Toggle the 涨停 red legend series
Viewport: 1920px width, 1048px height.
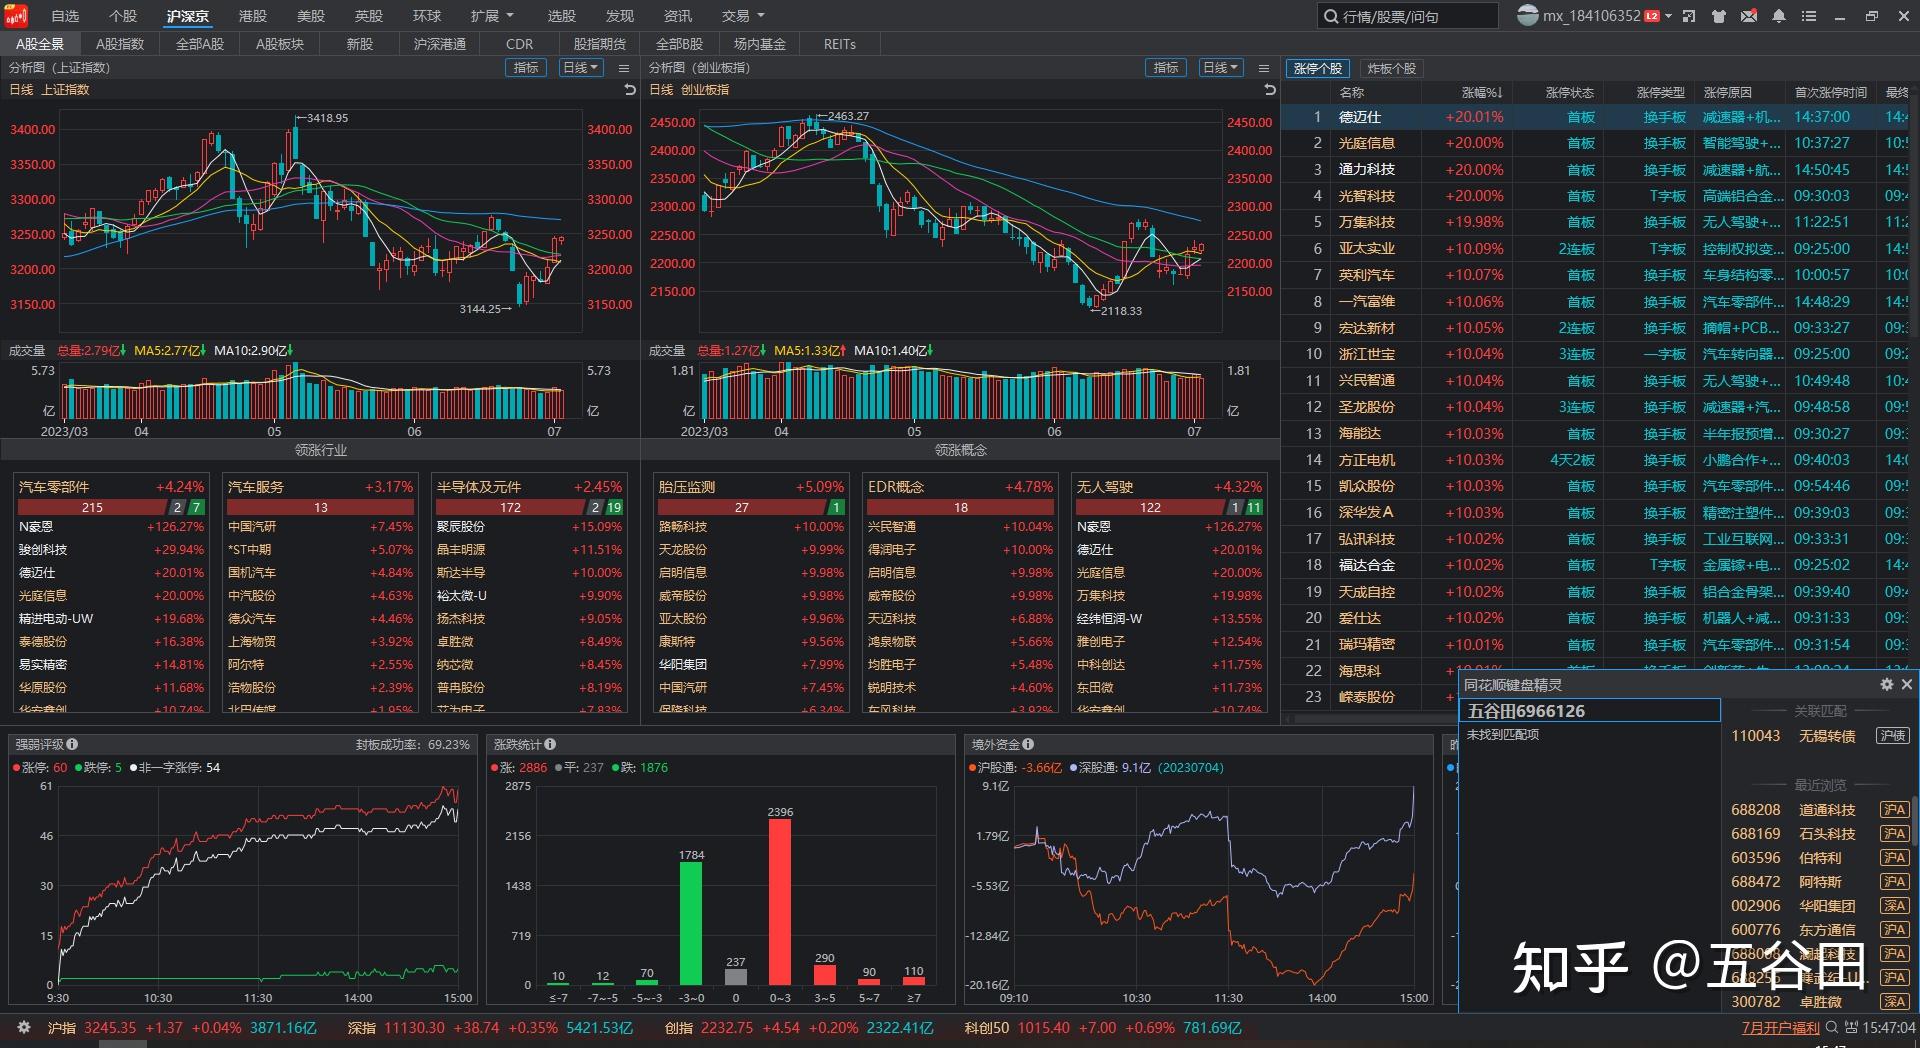pos(40,768)
